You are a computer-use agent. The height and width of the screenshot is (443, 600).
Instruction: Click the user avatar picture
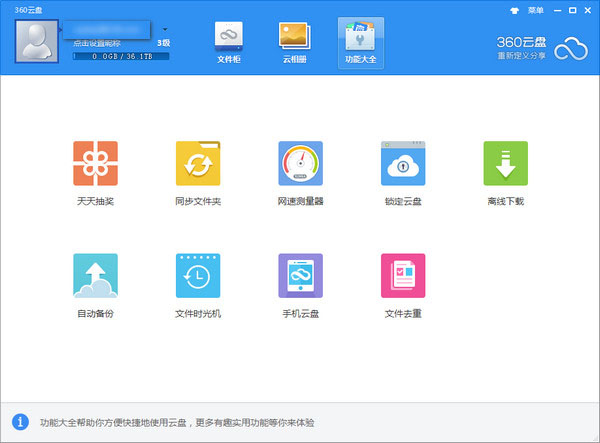[39, 40]
